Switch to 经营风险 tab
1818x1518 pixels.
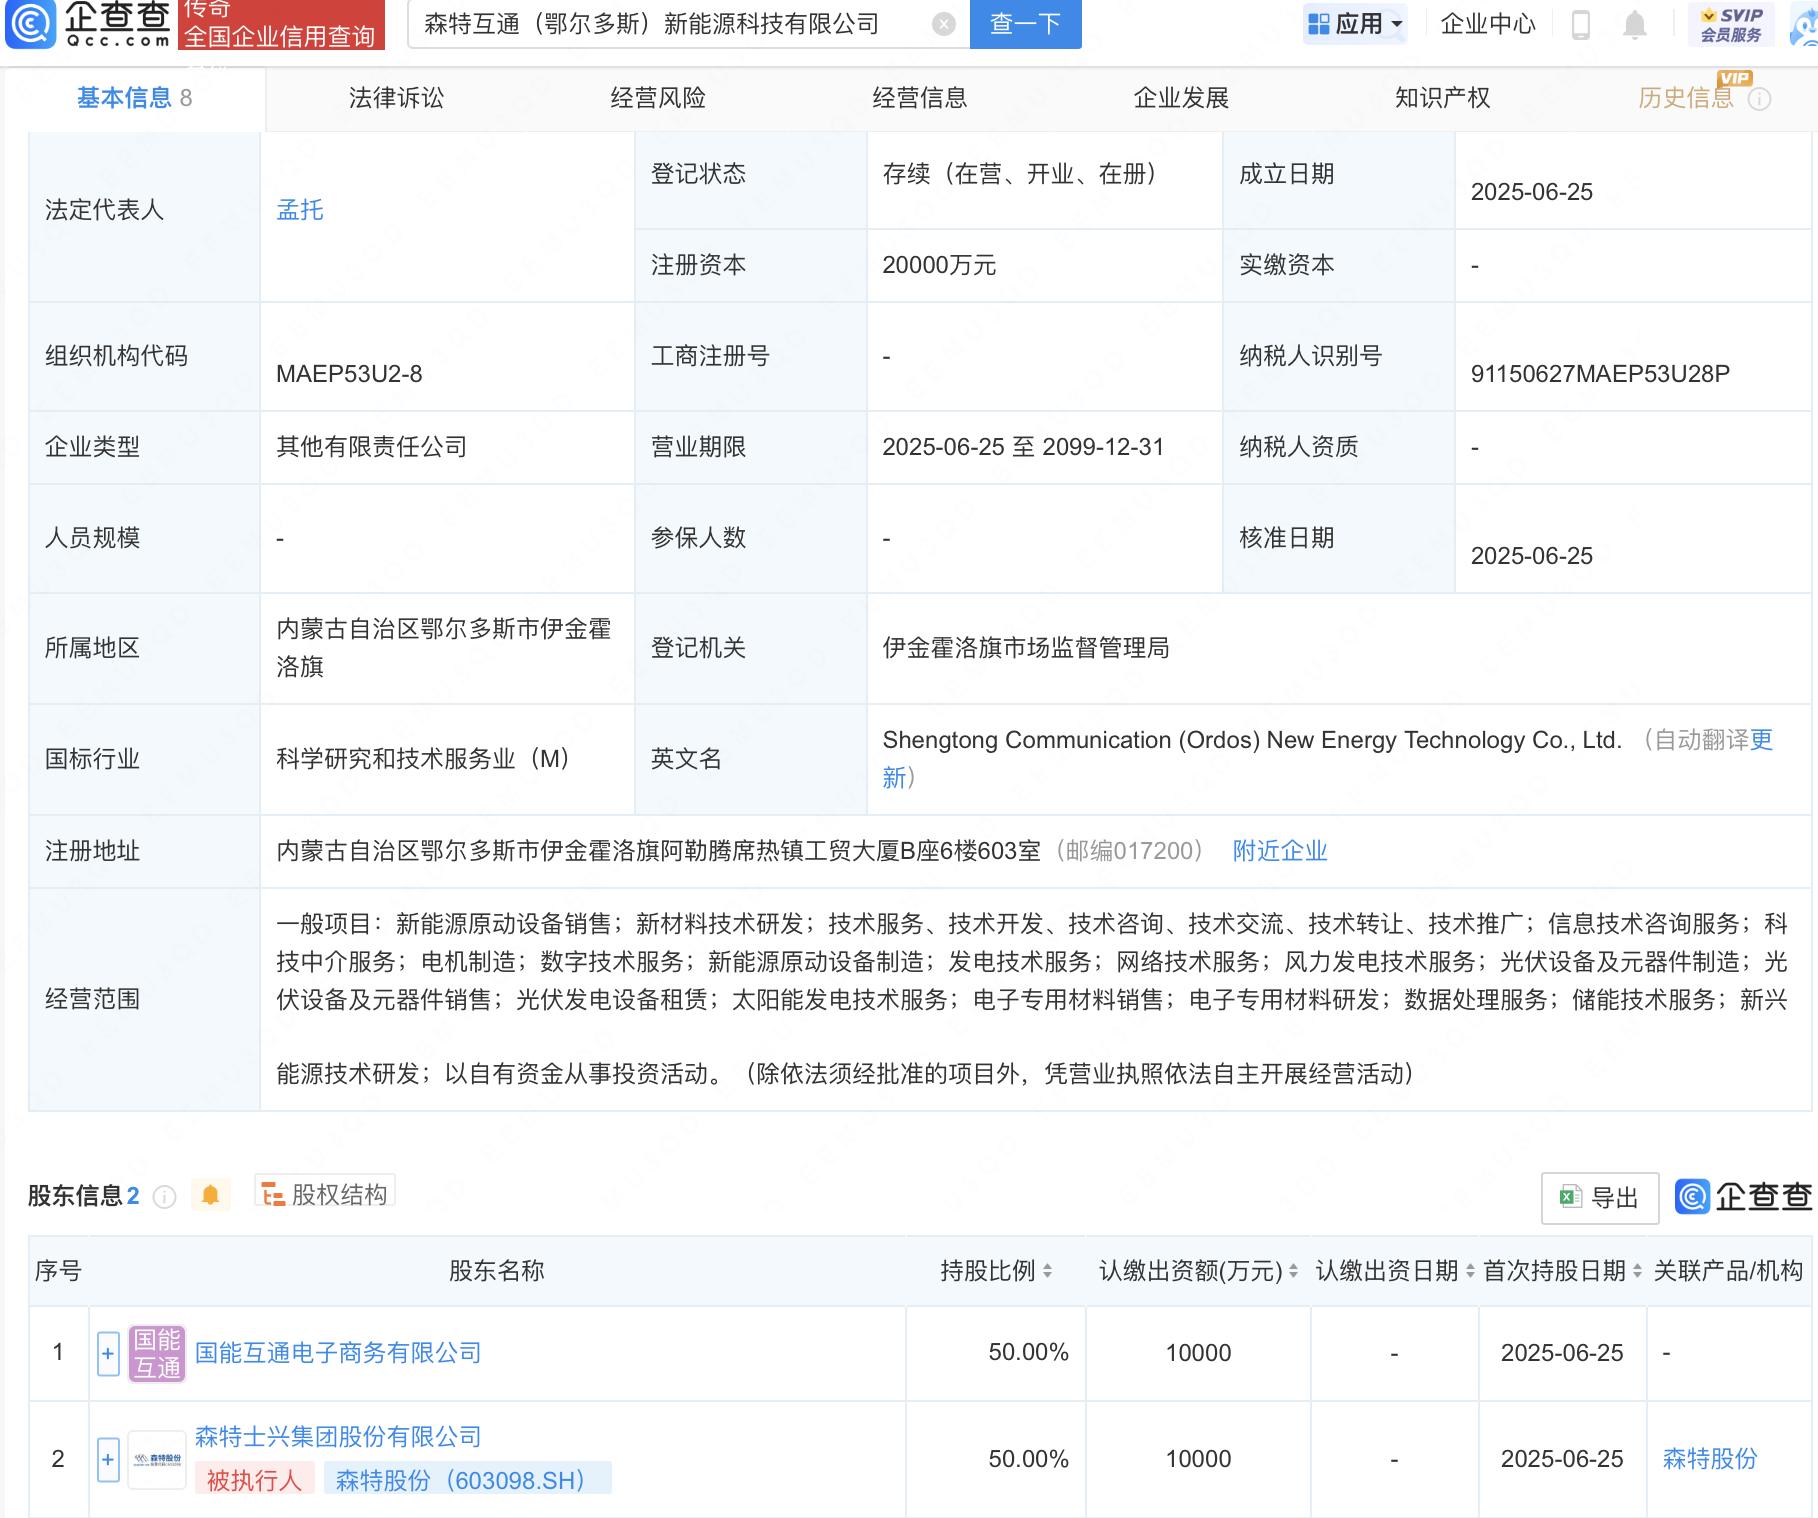coord(658,98)
